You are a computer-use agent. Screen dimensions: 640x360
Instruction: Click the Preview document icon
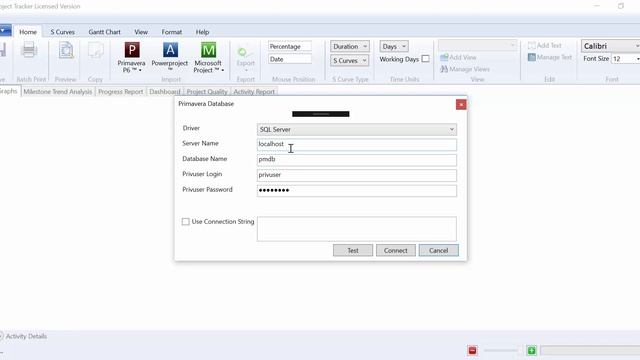coord(66,50)
